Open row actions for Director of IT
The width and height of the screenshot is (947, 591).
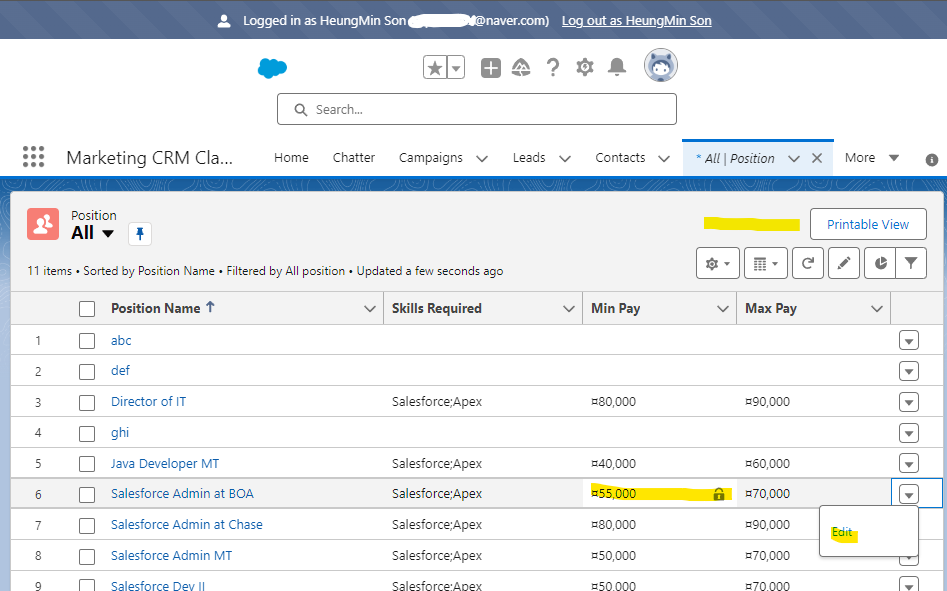pyautogui.click(x=909, y=402)
